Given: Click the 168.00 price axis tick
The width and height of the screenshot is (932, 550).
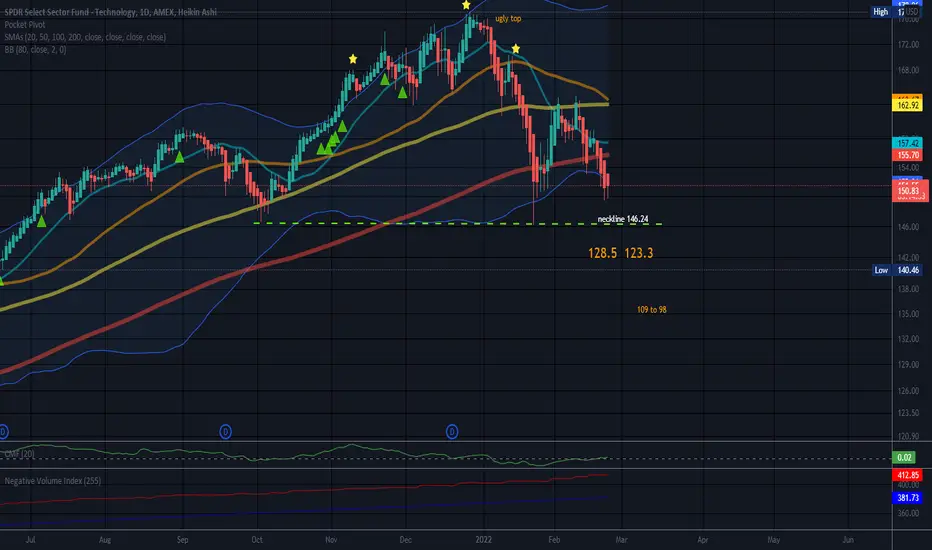Looking at the screenshot, I should 908,70.
